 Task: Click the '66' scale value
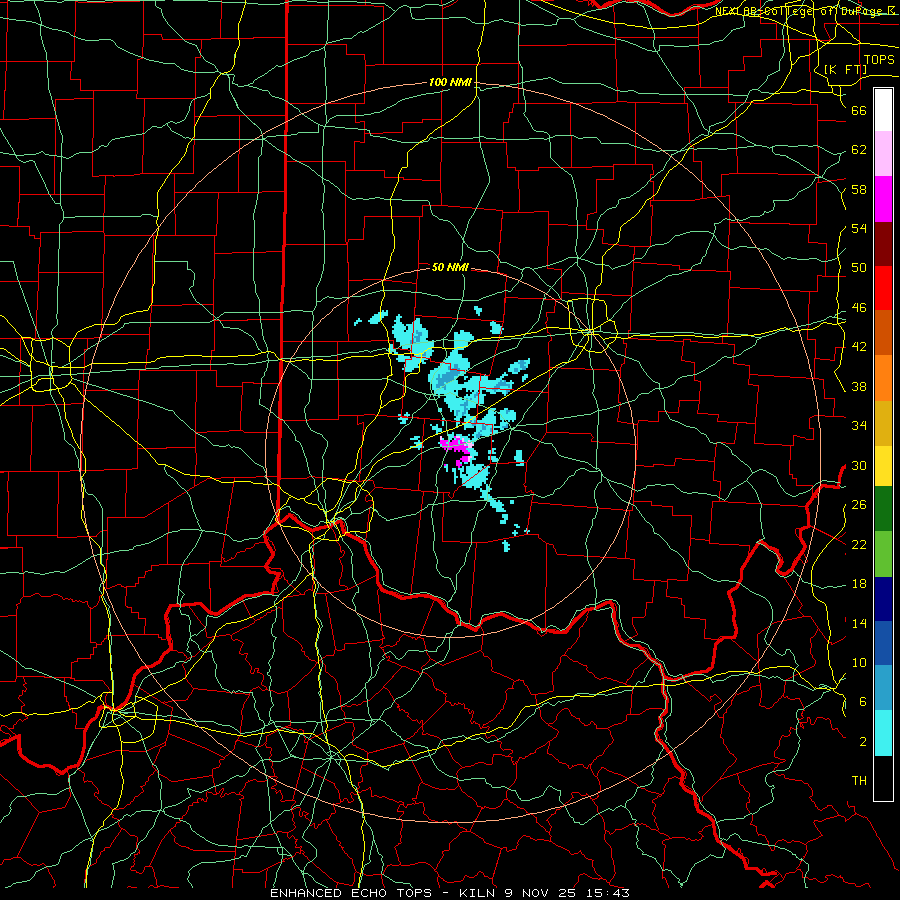[859, 110]
